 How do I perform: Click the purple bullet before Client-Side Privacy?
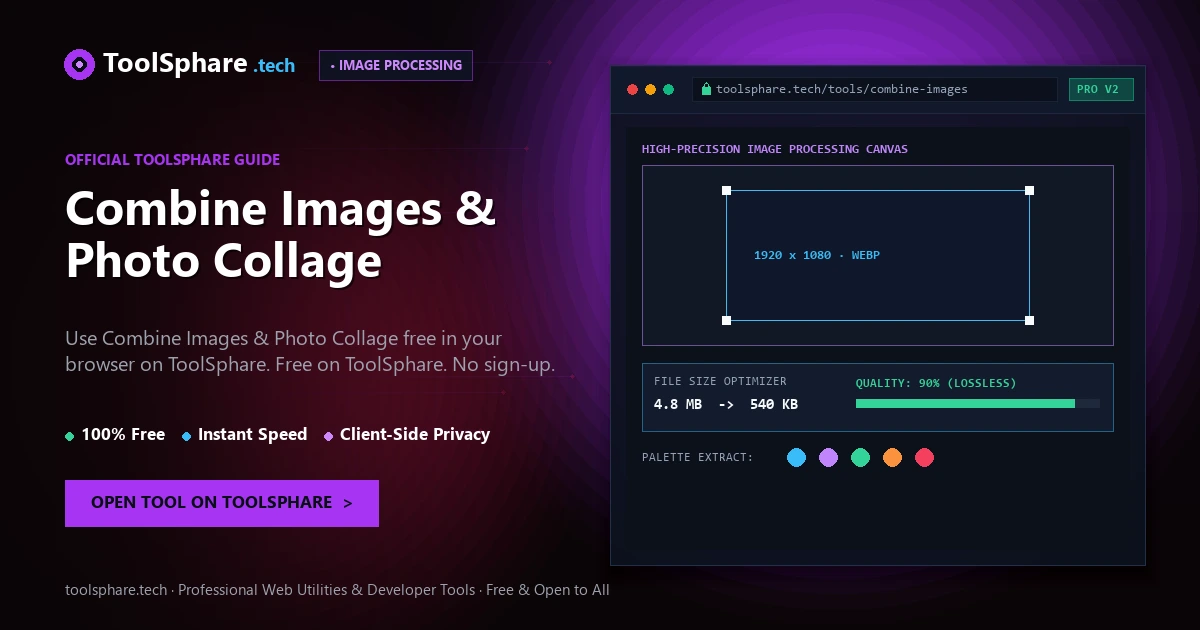(x=329, y=436)
